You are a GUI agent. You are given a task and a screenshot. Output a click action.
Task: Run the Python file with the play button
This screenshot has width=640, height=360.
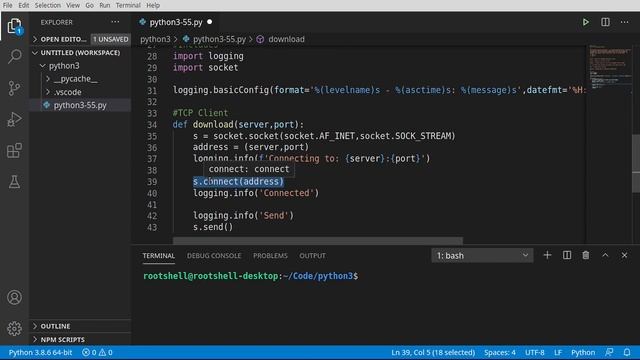[x=585, y=22]
